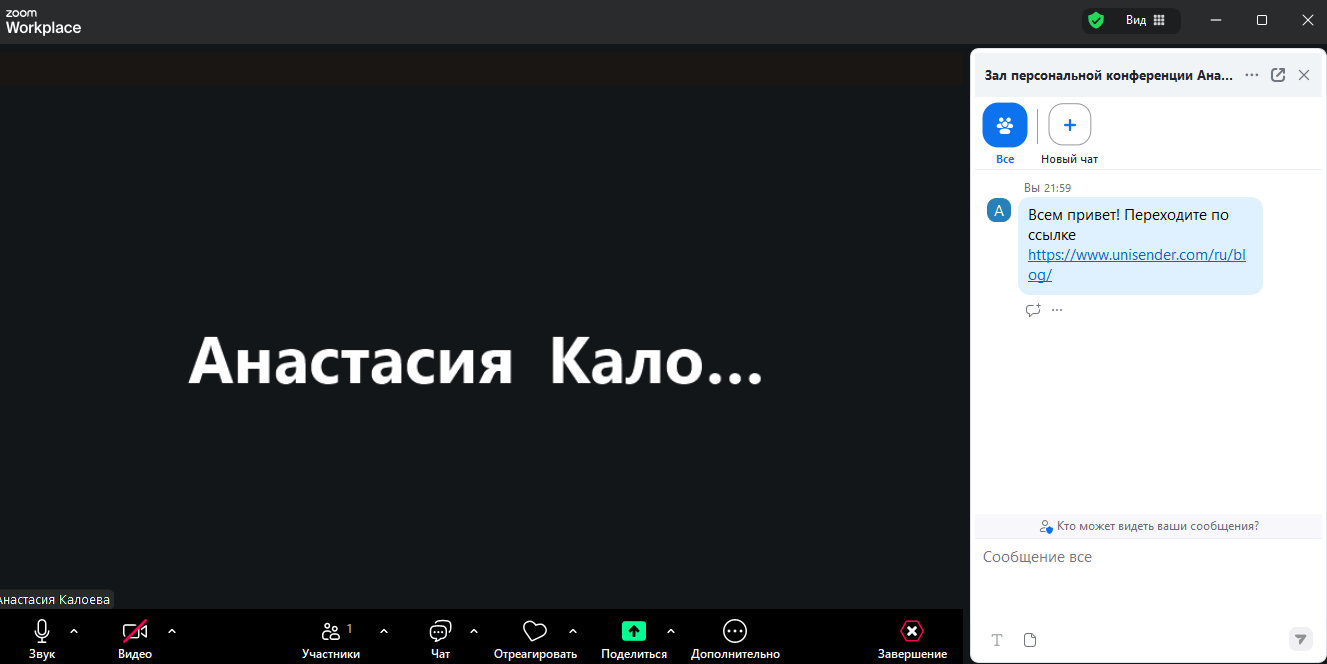The width and height of the screenshot is (1327, 664).
Task: End the meeting with Завершение button
Action: click(x=912, y=638)
